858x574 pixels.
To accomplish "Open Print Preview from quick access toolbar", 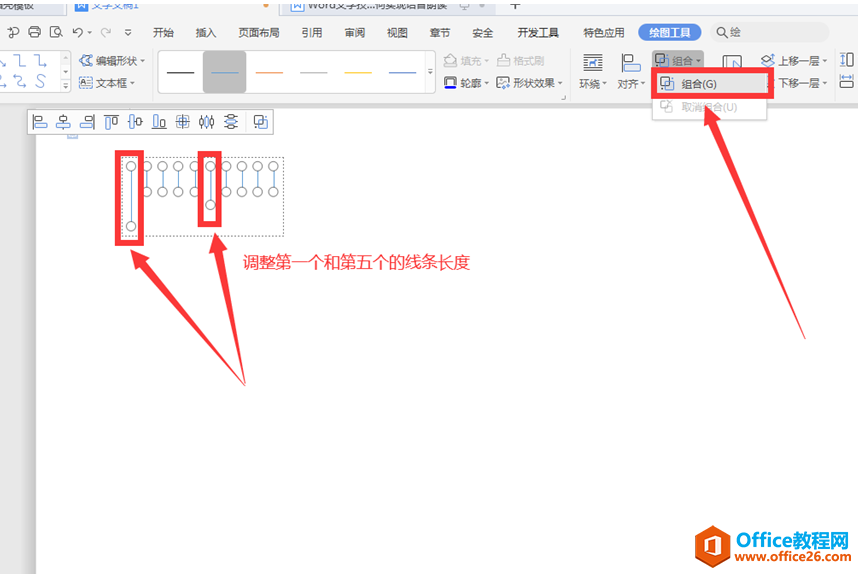I will [56, 32].
